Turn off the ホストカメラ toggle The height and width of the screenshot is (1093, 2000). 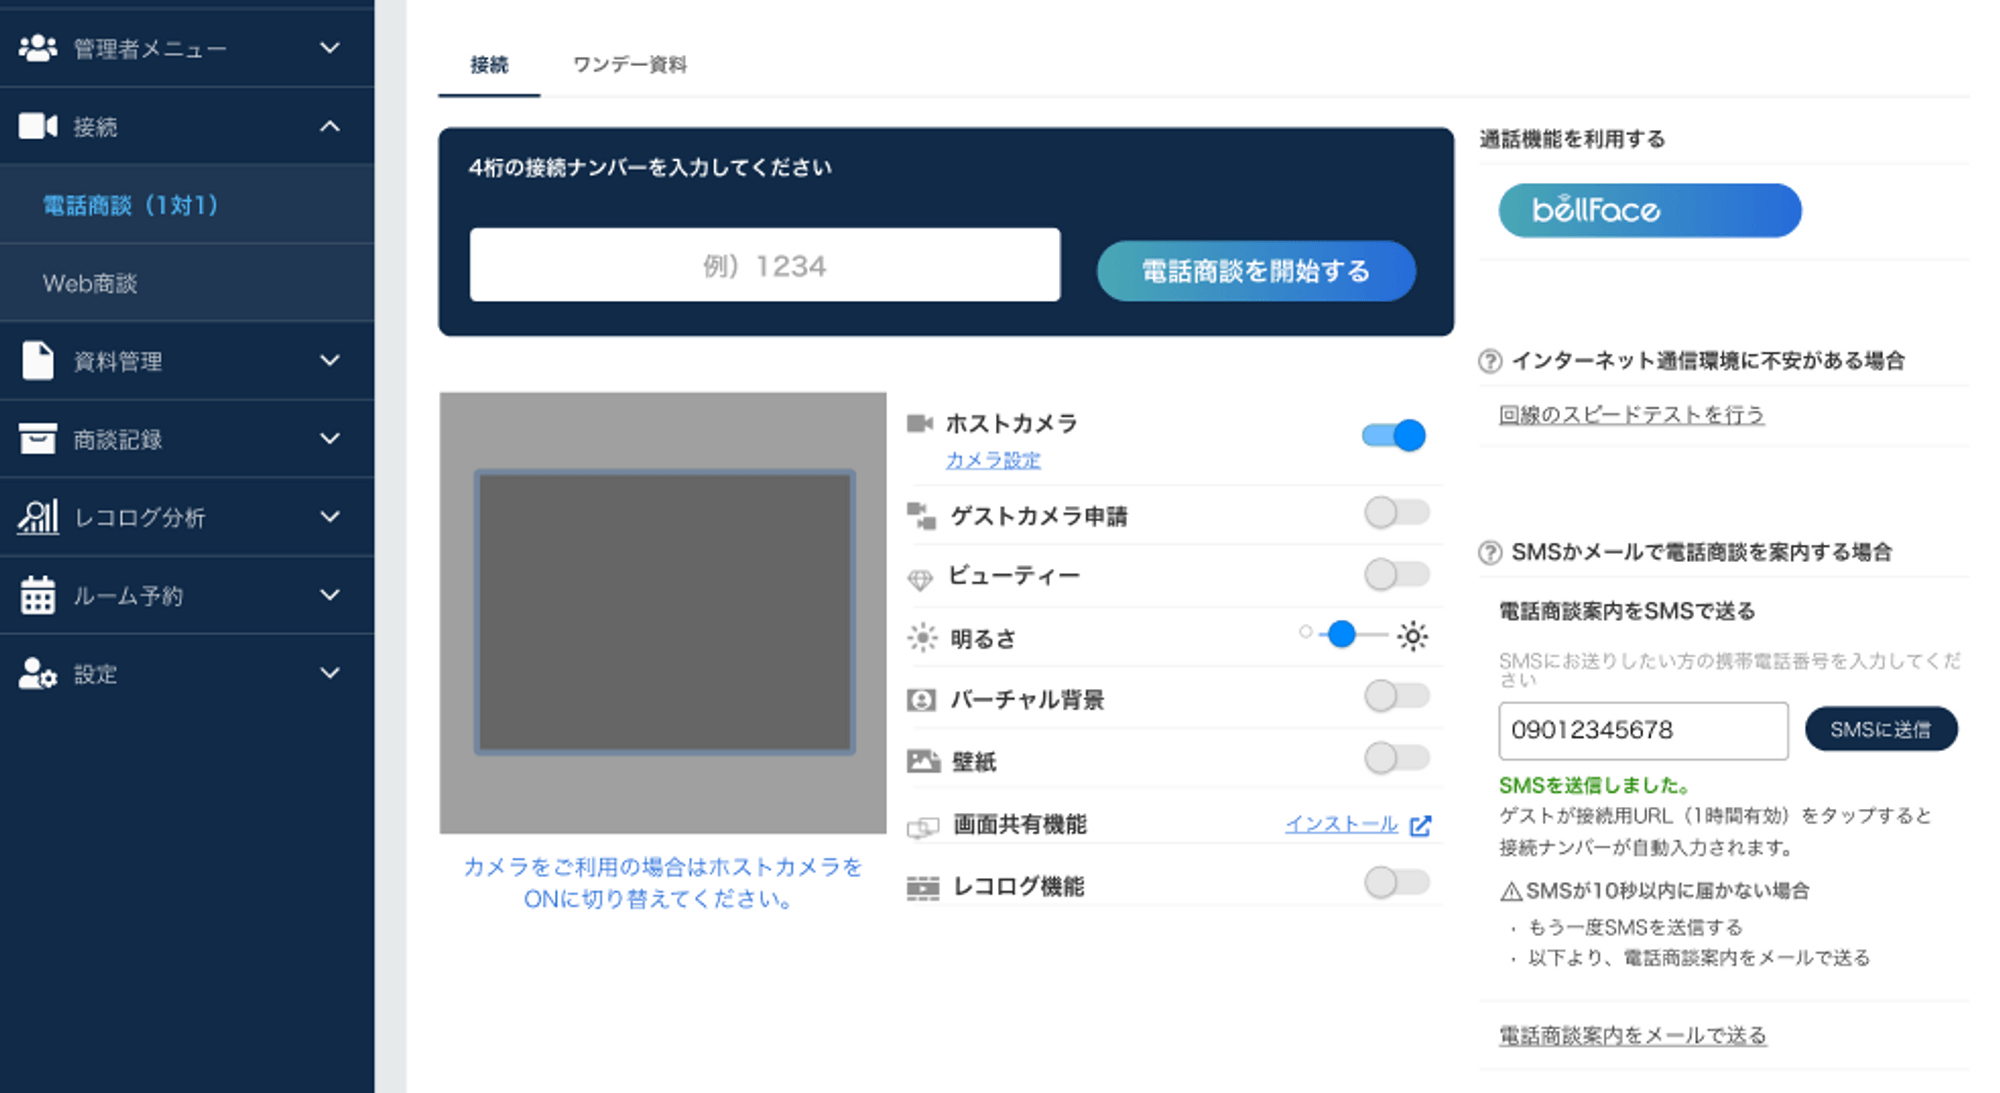pyautogui.click(x=1395, y=436)
